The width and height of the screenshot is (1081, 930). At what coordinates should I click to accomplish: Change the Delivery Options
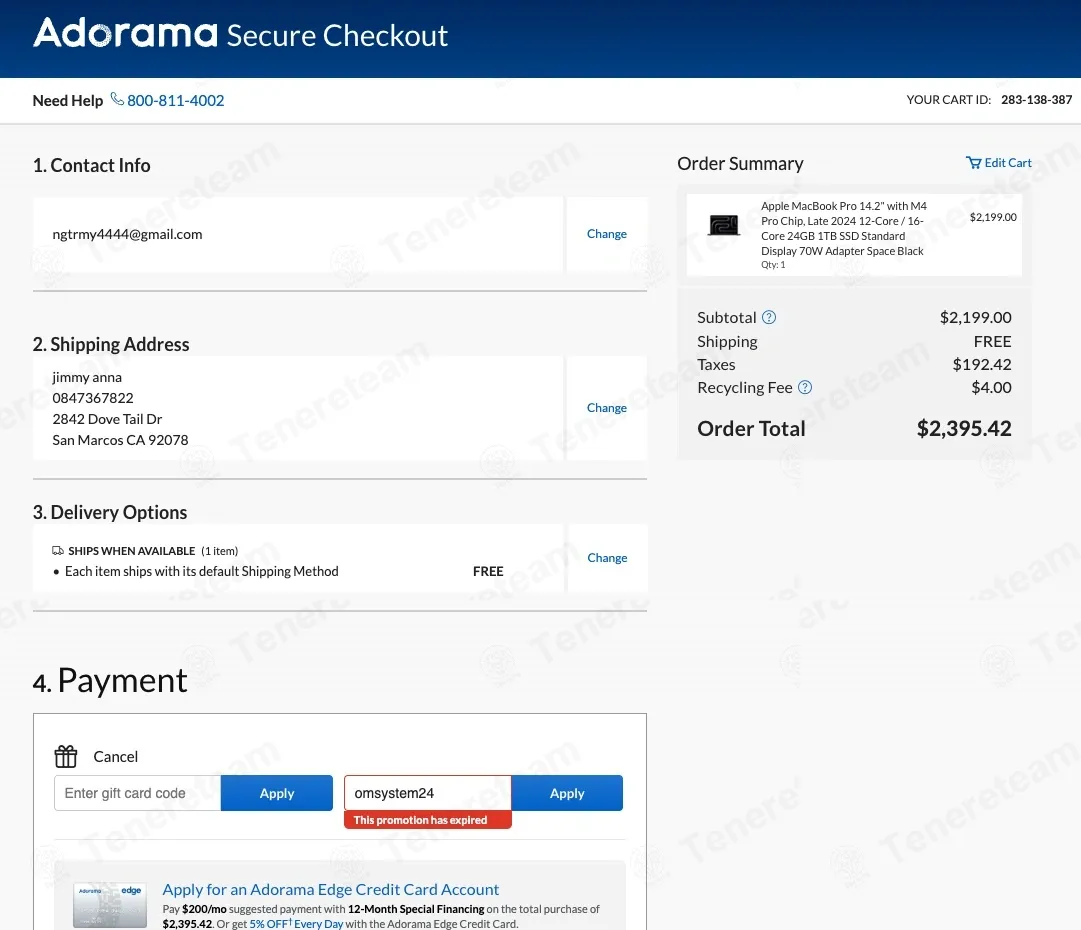[607, 558]
